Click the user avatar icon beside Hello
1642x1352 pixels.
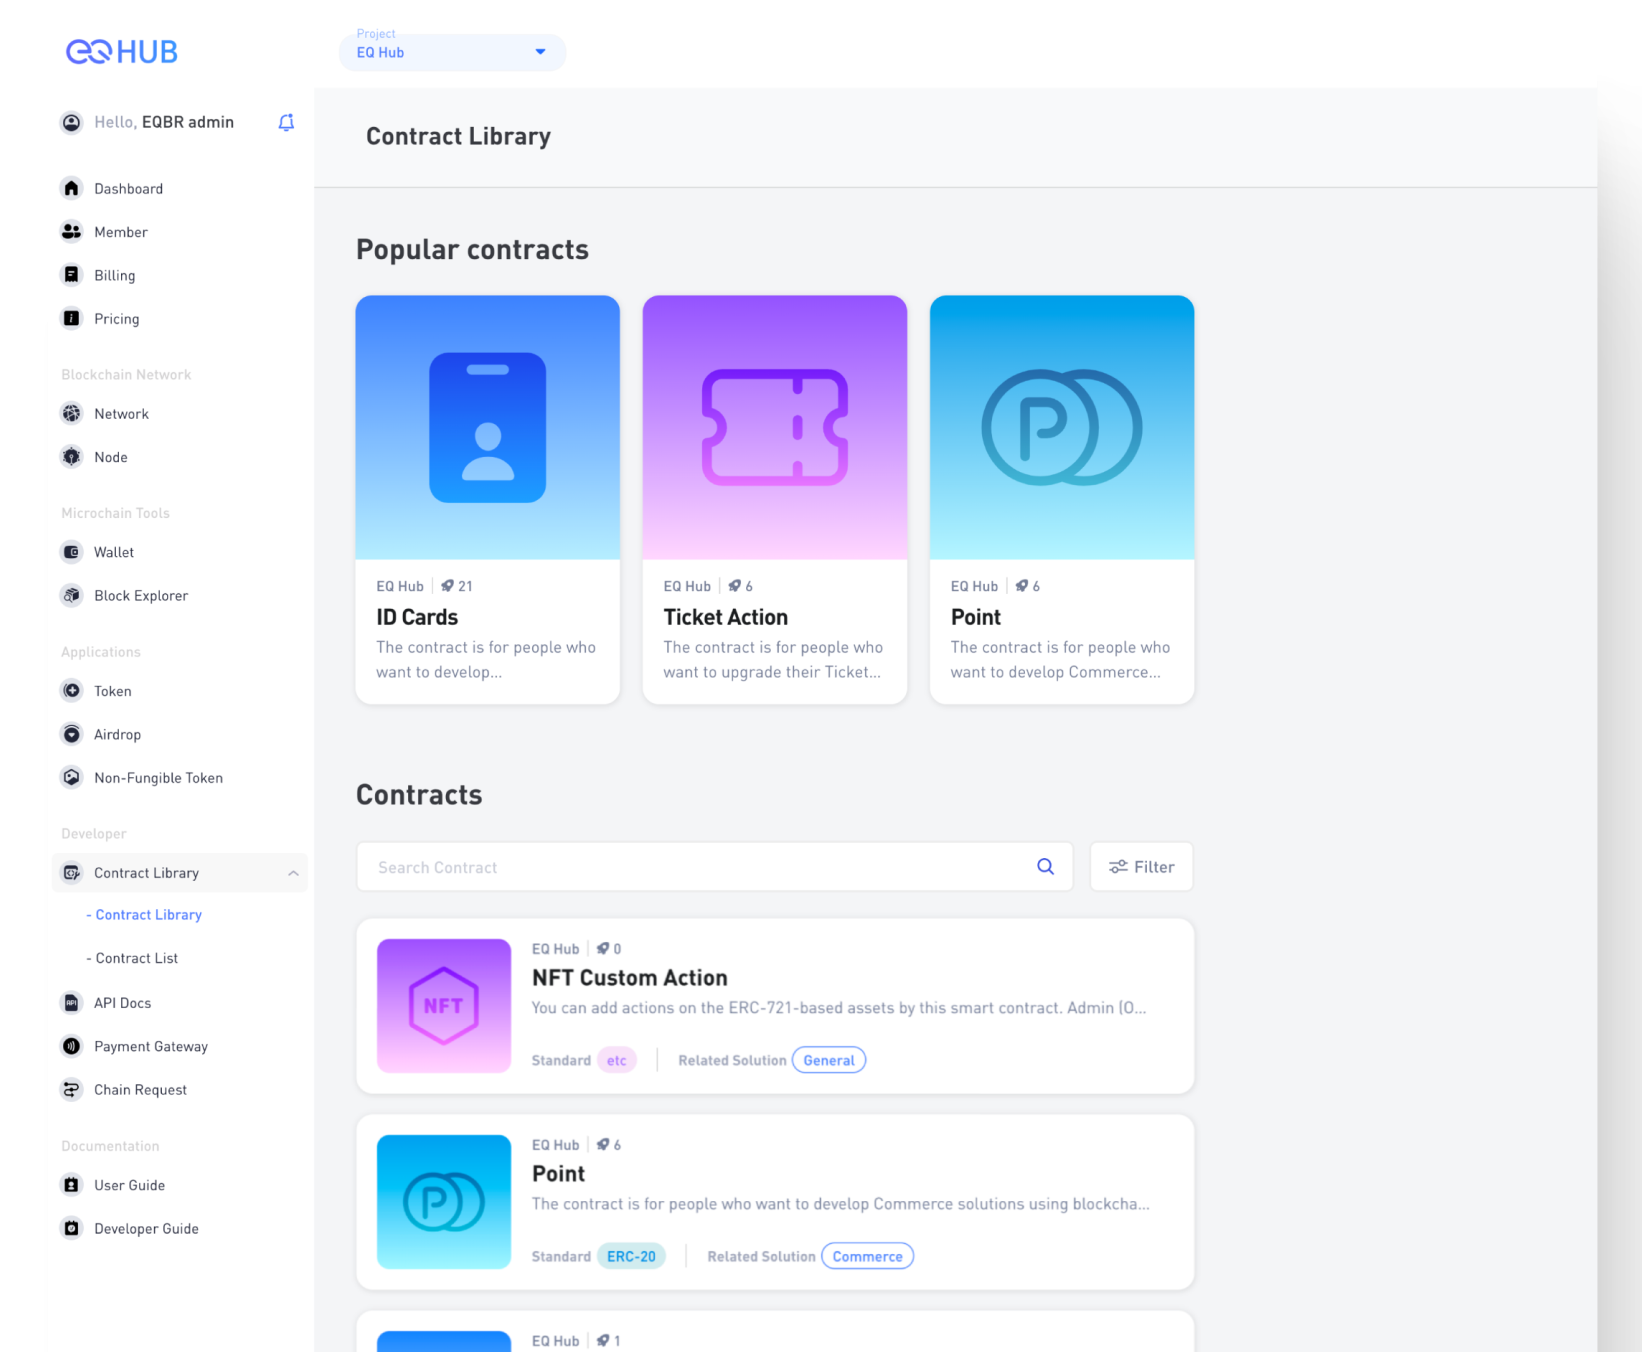(71, 122)
